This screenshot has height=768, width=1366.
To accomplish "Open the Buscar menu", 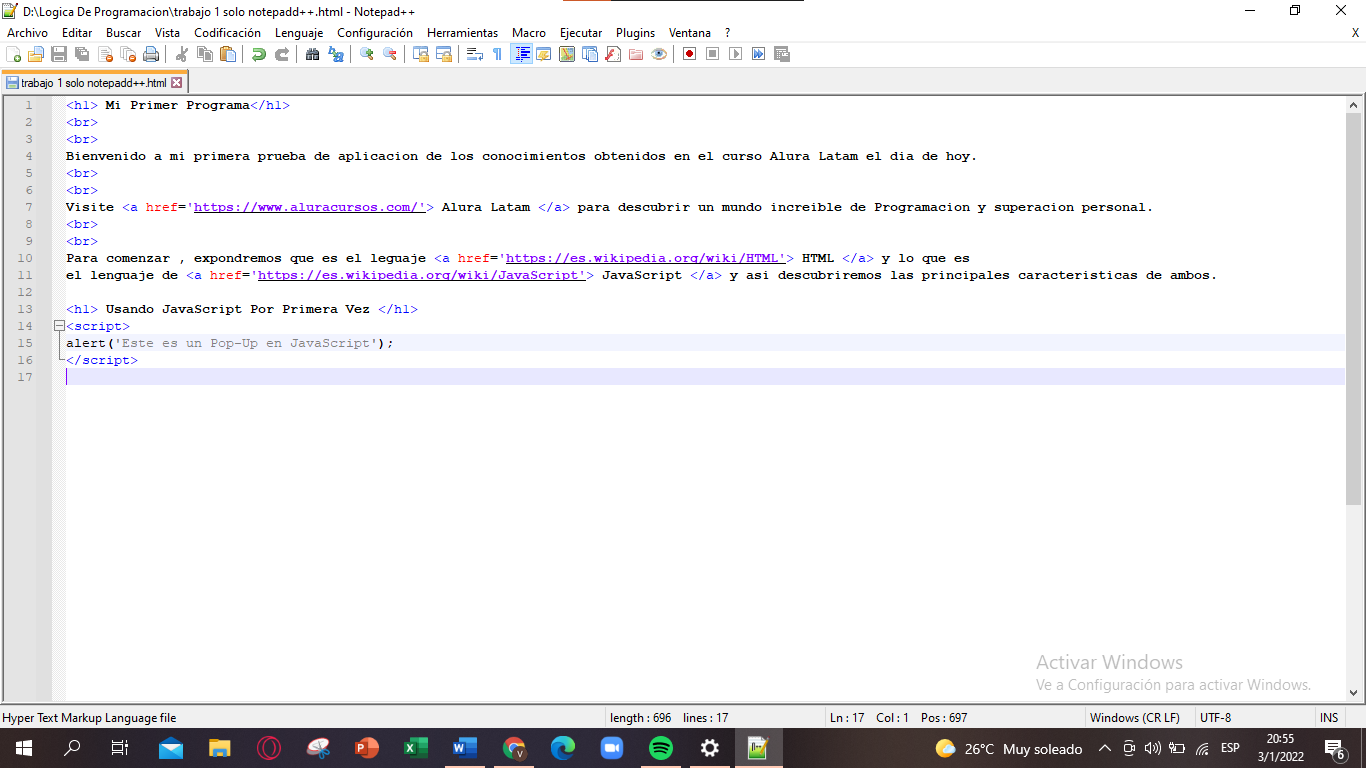I will pyautogui.click(x=124, y=33).
